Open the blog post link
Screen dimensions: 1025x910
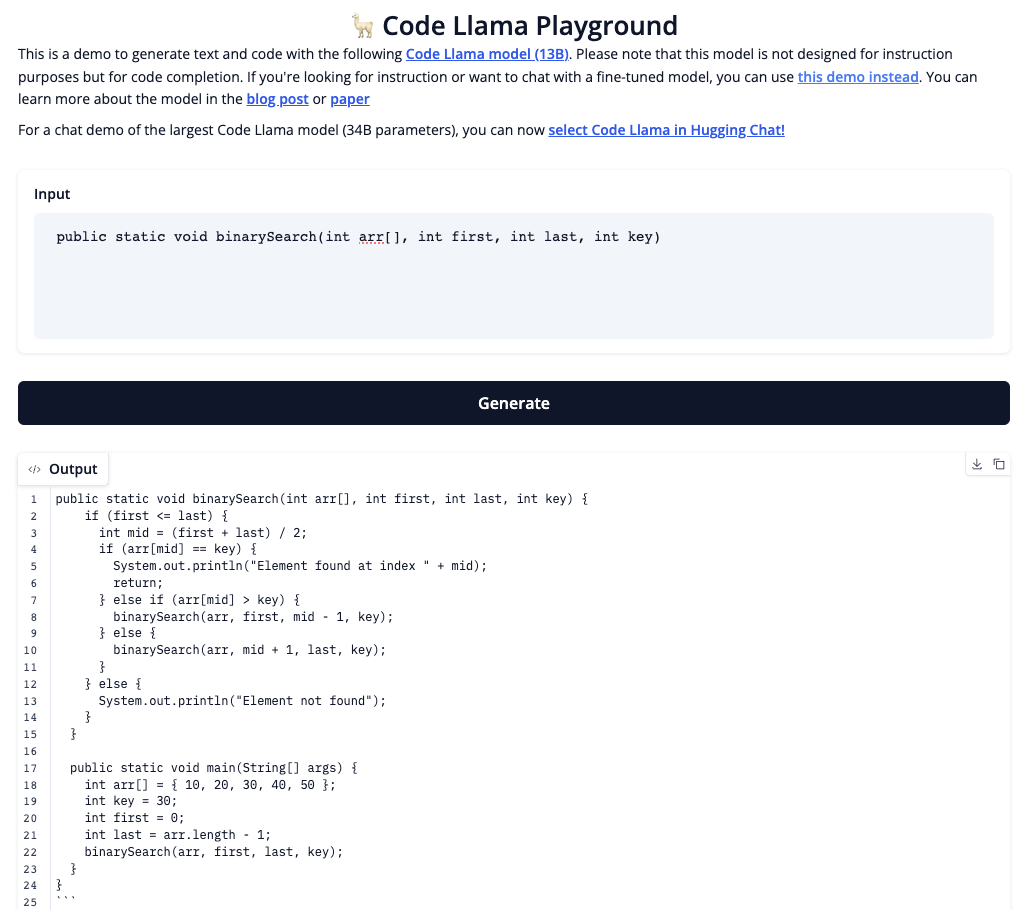(277, 98)
